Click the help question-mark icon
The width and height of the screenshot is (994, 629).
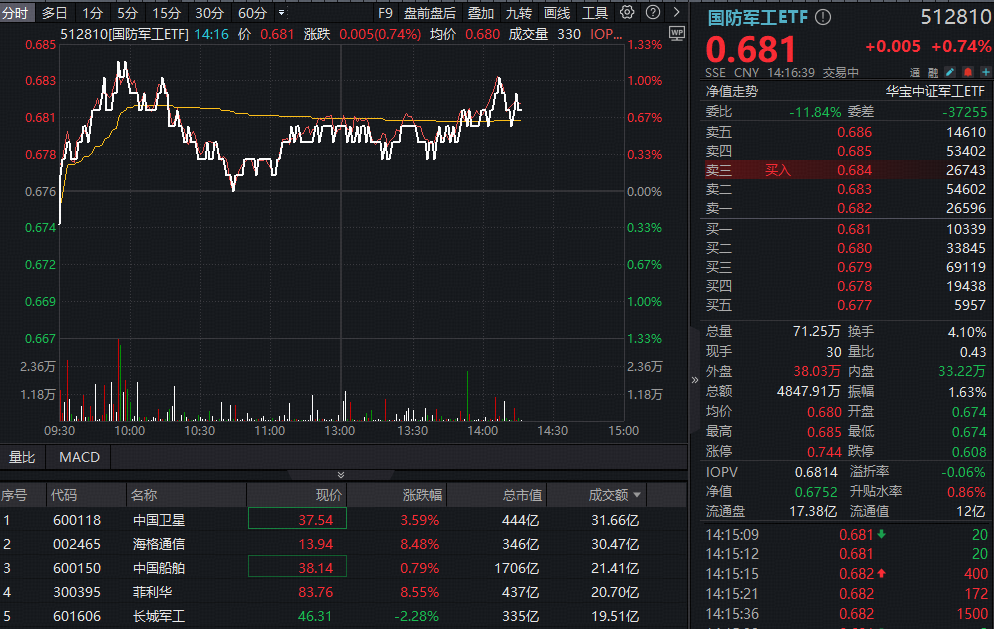[653, 12]
